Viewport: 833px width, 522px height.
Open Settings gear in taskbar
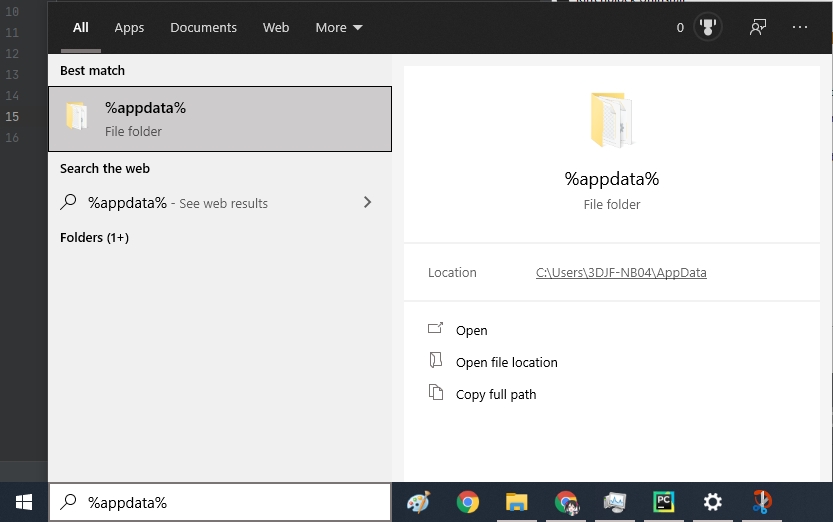point(712,502)
